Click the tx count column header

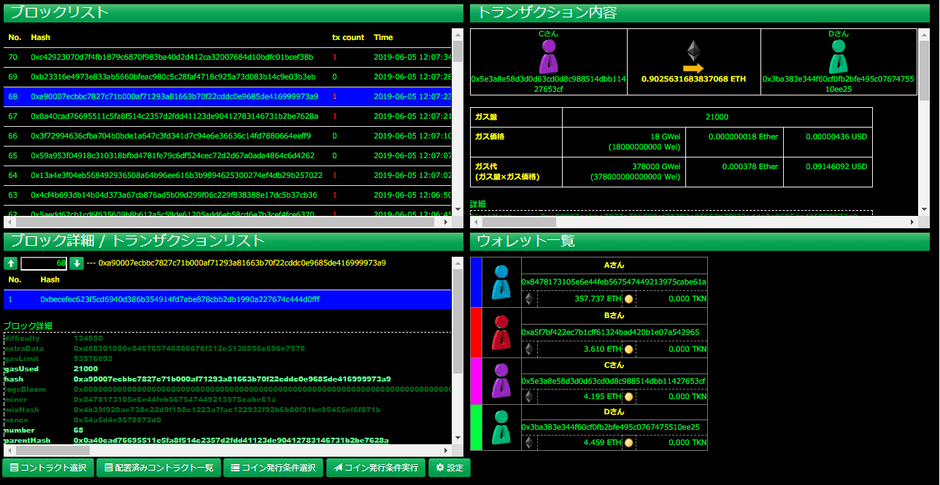pos(348,37)
